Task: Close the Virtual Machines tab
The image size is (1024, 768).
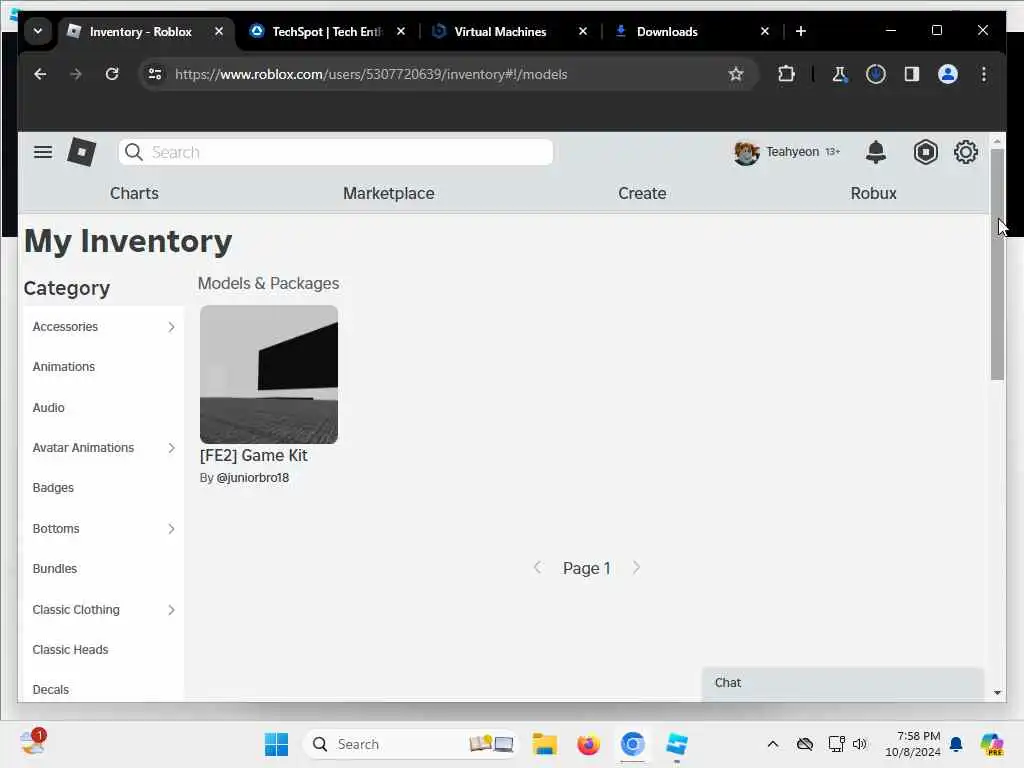Action: point(583,31)
